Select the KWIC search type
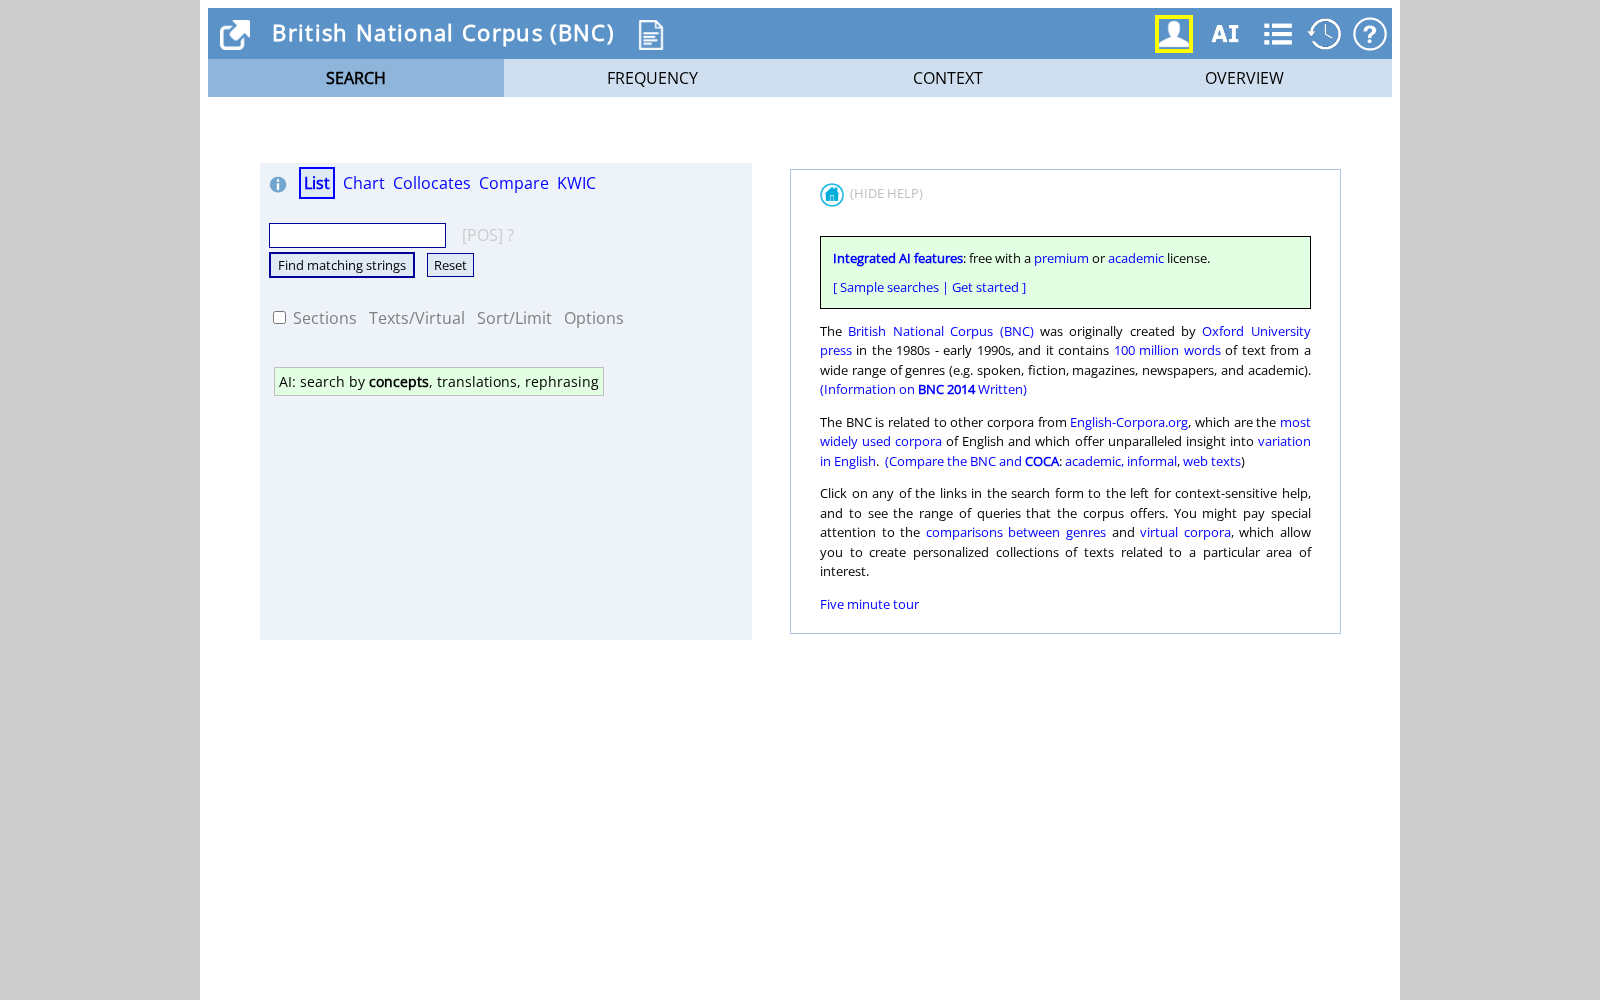 (577, 183)
